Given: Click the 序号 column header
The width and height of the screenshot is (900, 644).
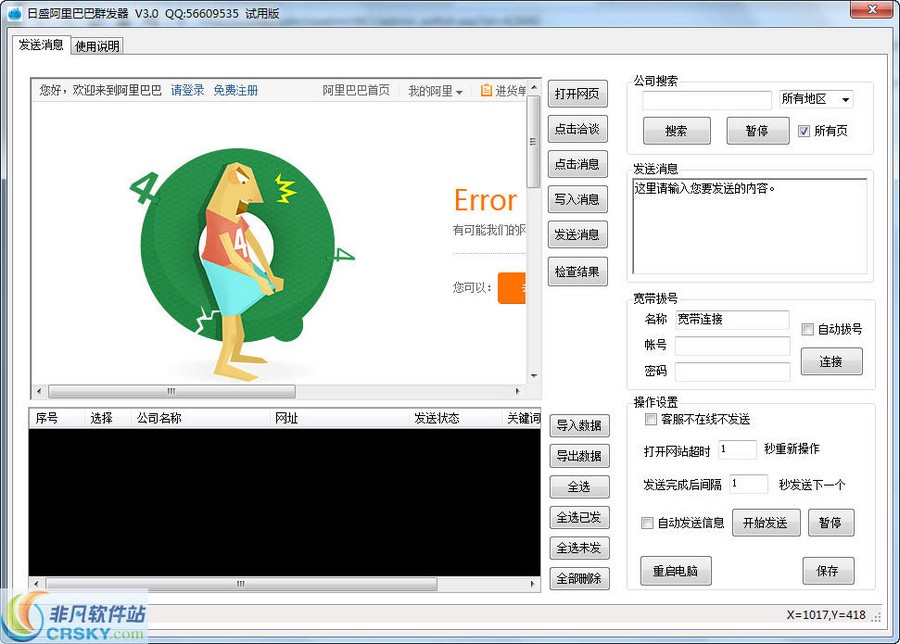Looking at the screenshot, I should click(x=56, y=418).
